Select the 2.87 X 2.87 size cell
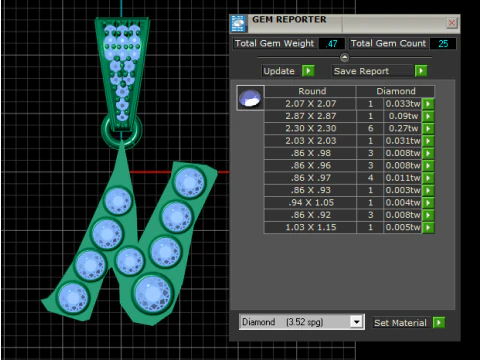 [x=310, y=116]
